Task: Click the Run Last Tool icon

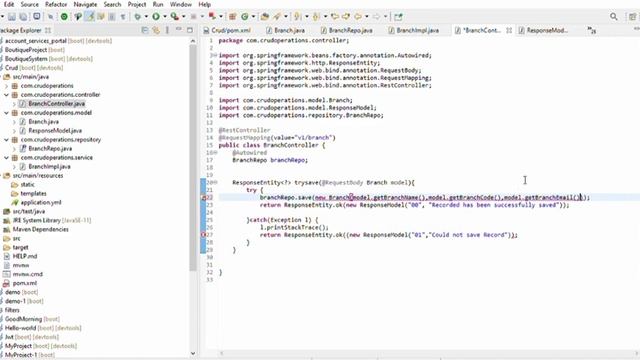Action: 174,17
